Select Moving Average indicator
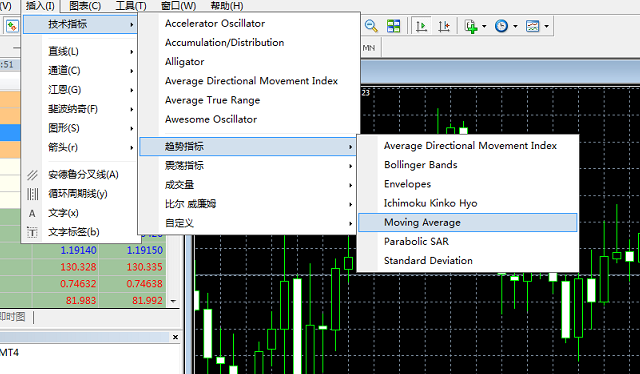640x374 pixels. [x=468, y=223]
